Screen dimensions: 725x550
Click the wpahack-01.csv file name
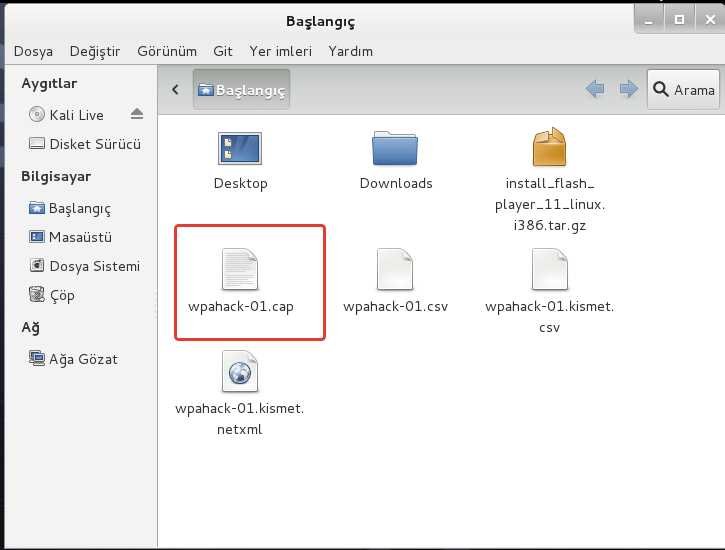(395, 306)
